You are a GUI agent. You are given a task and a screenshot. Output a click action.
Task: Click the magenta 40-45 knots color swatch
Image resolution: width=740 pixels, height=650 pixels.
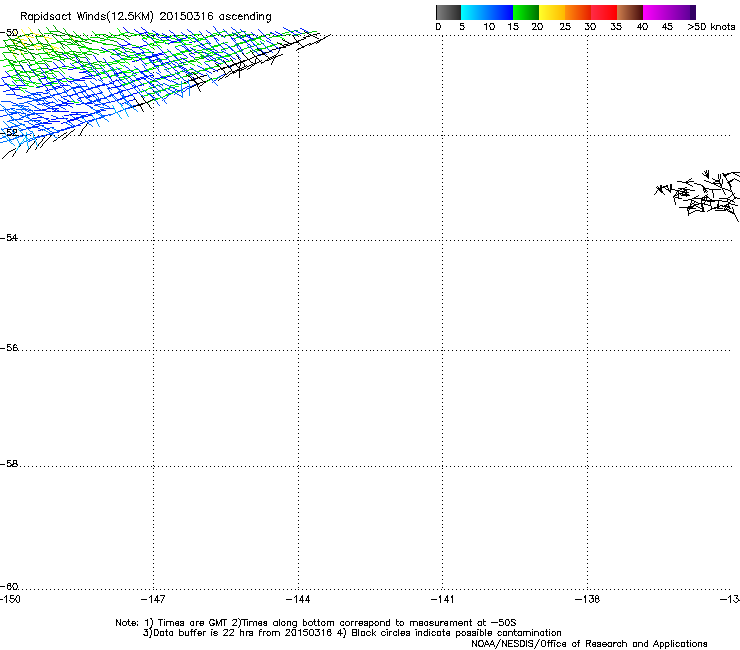point(656,12)
